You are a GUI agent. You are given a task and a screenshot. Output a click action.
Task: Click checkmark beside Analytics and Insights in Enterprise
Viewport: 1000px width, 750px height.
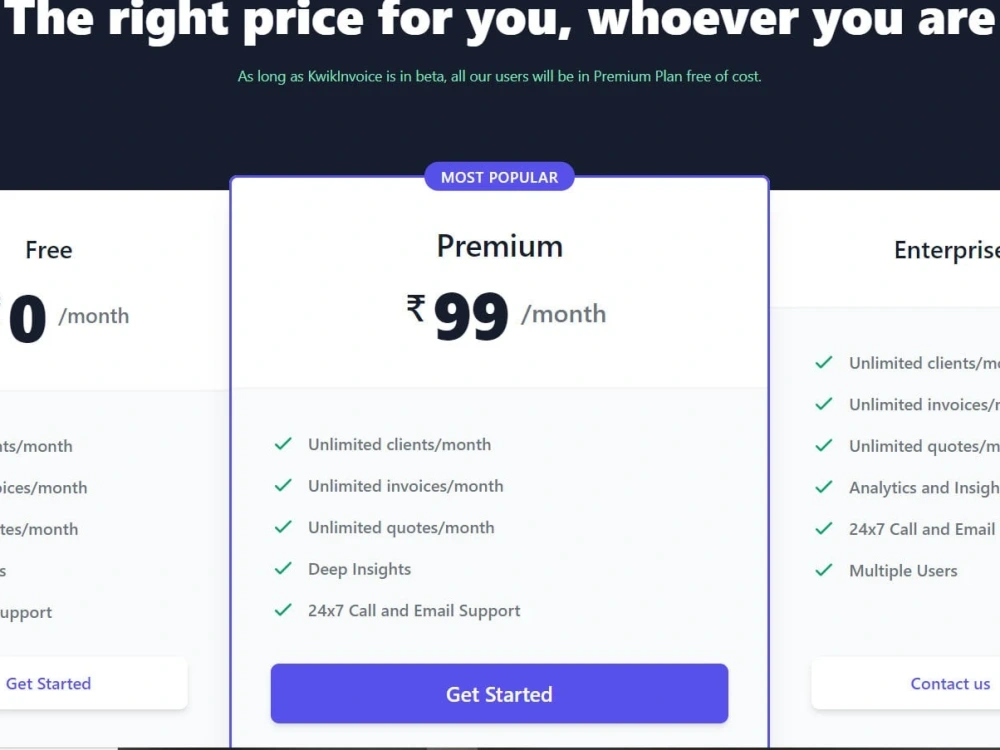click(x=824, y=487)
